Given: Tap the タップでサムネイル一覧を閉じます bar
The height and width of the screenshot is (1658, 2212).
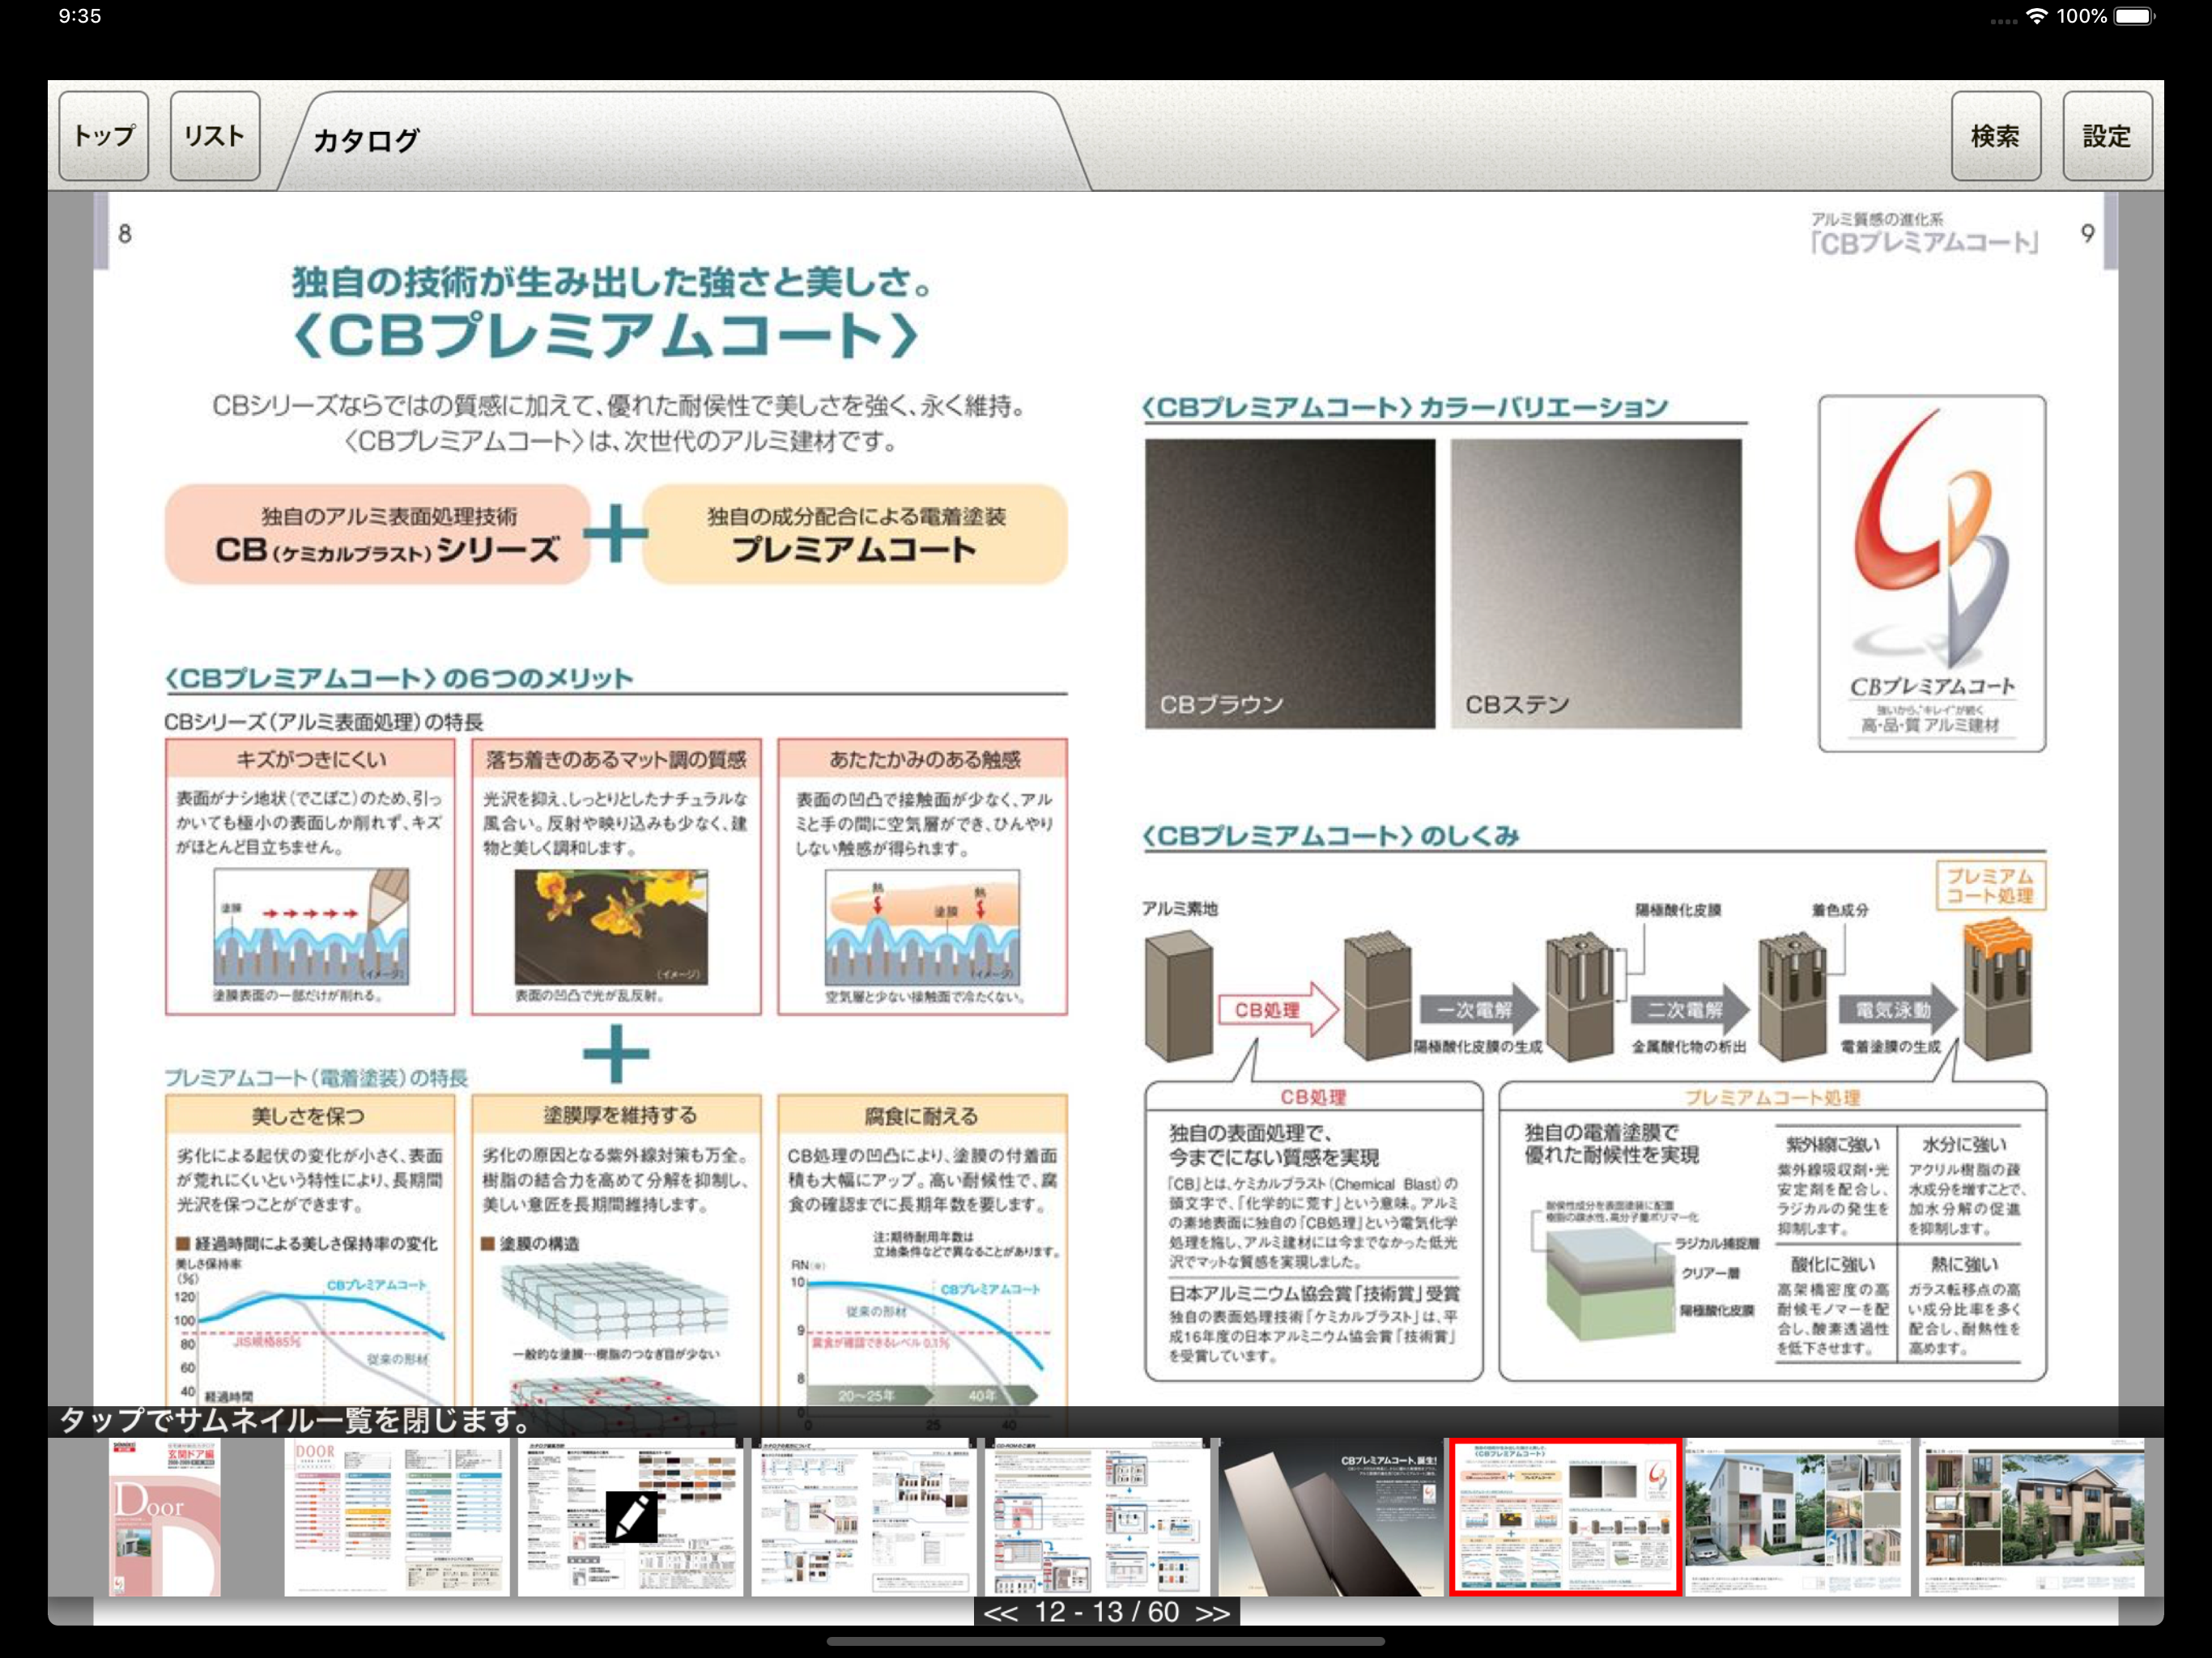Looking at the screenshot, I should tap(1106, 1421).
